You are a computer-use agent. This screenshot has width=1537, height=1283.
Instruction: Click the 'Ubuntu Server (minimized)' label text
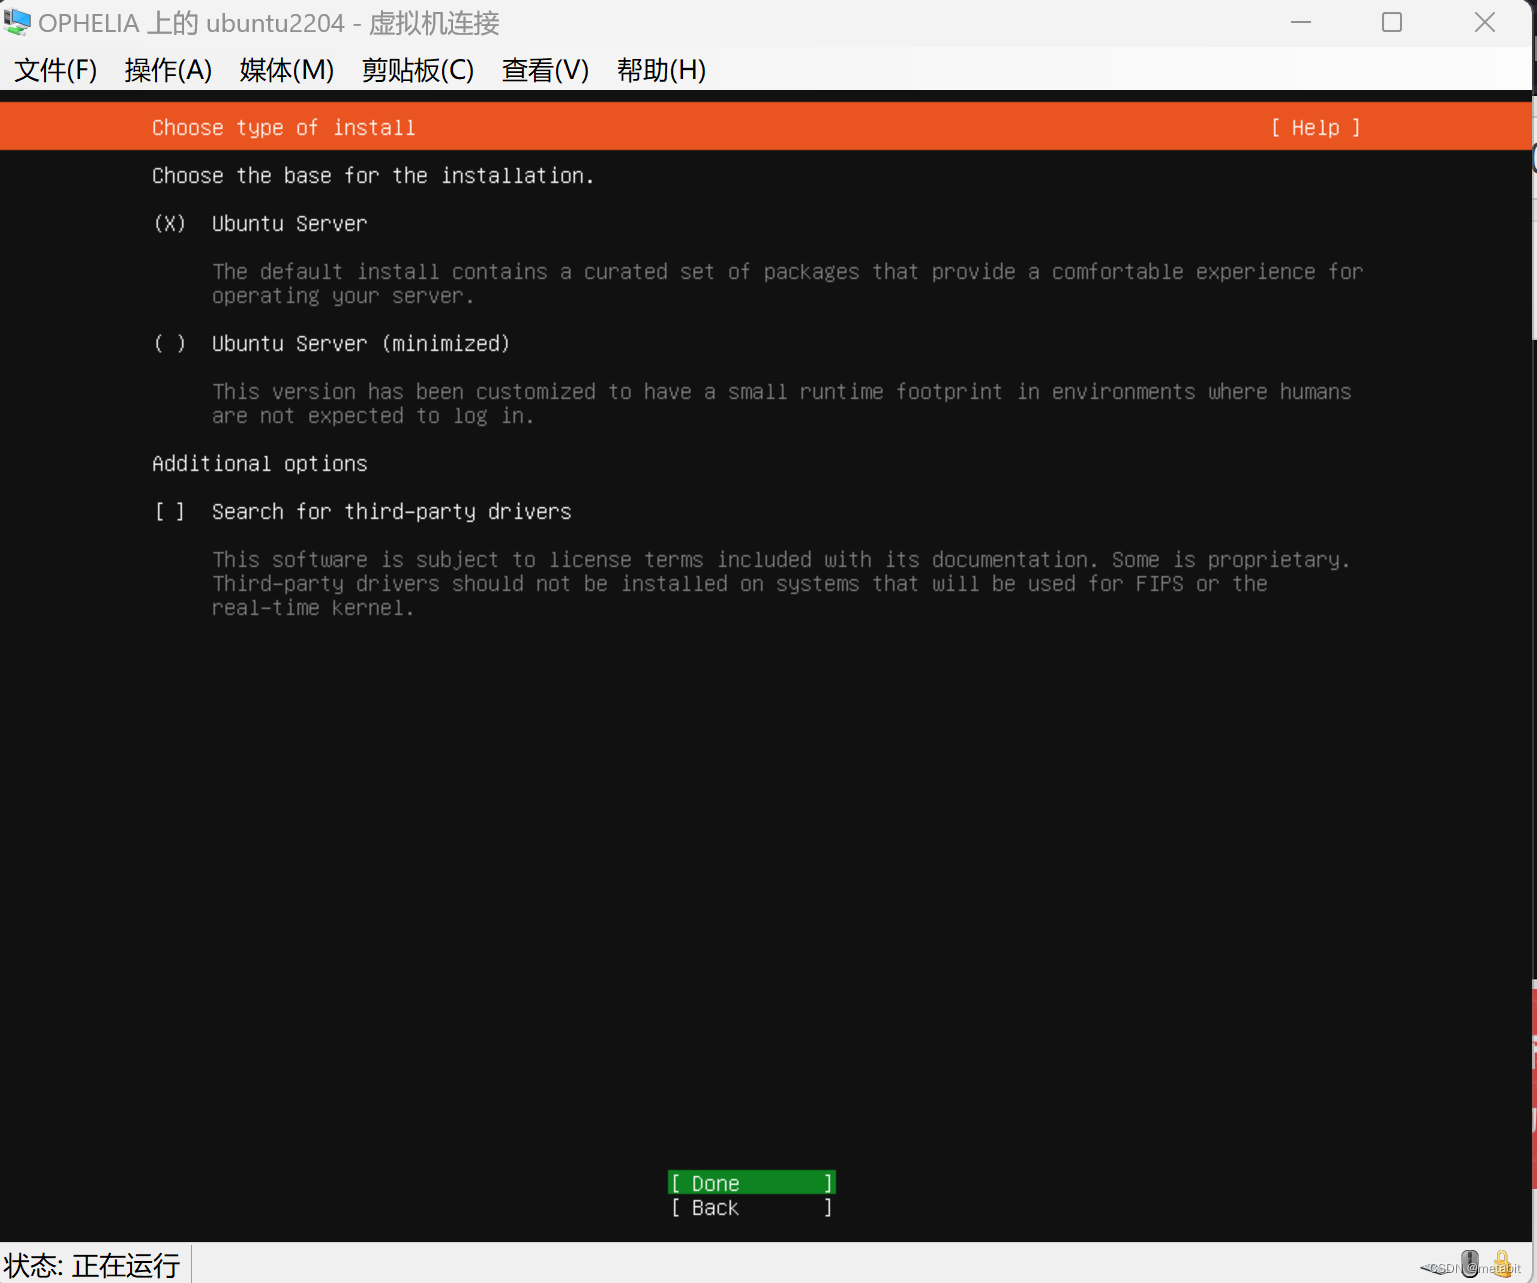pos(361,344)
